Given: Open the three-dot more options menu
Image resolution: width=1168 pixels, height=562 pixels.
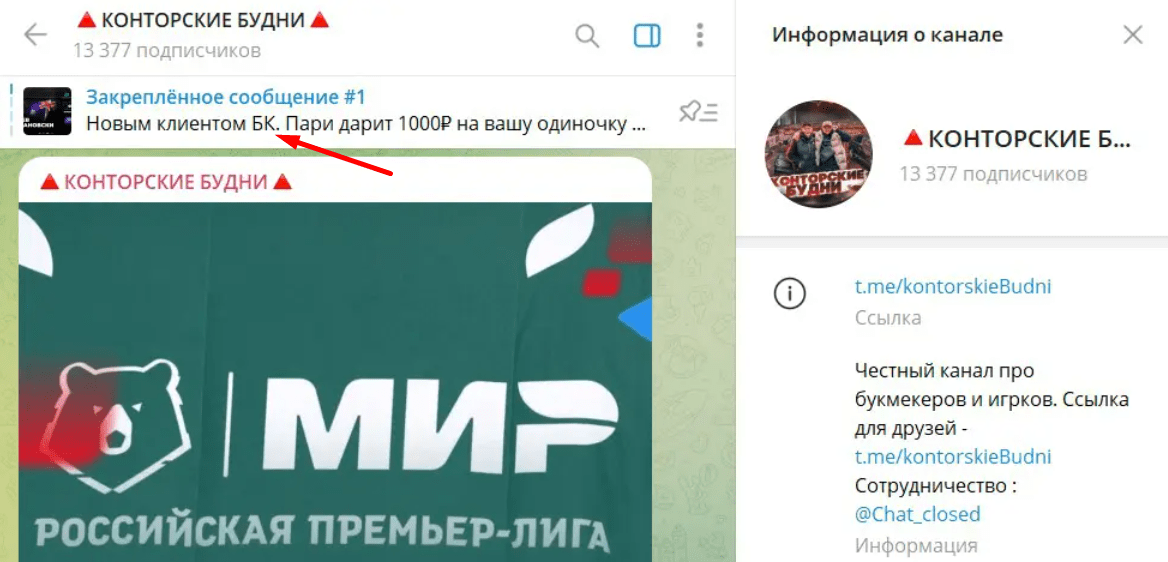Looking at the screenshot, I should click(x=699, y=35).
